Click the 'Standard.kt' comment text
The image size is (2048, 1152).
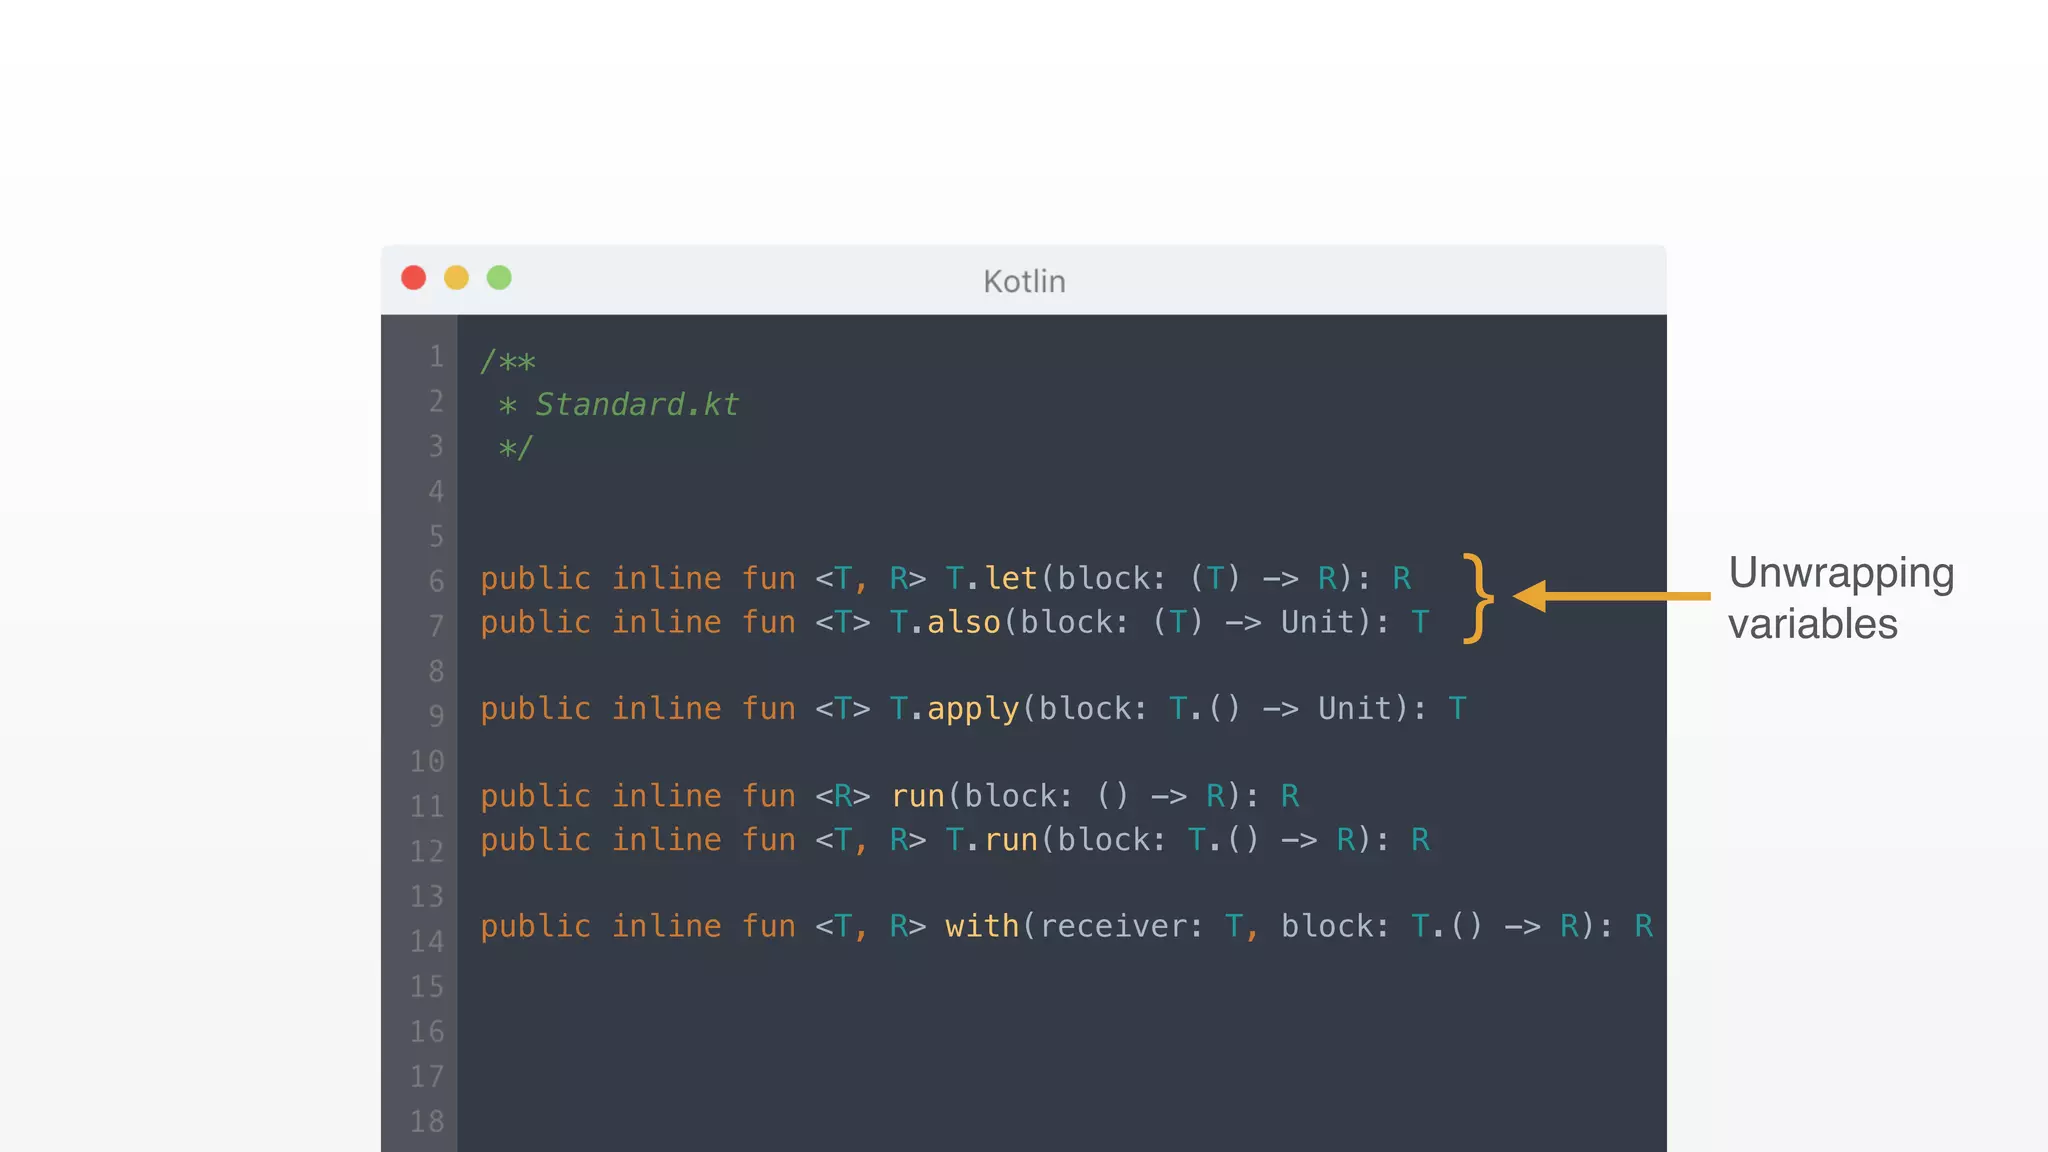click(637, 404)
